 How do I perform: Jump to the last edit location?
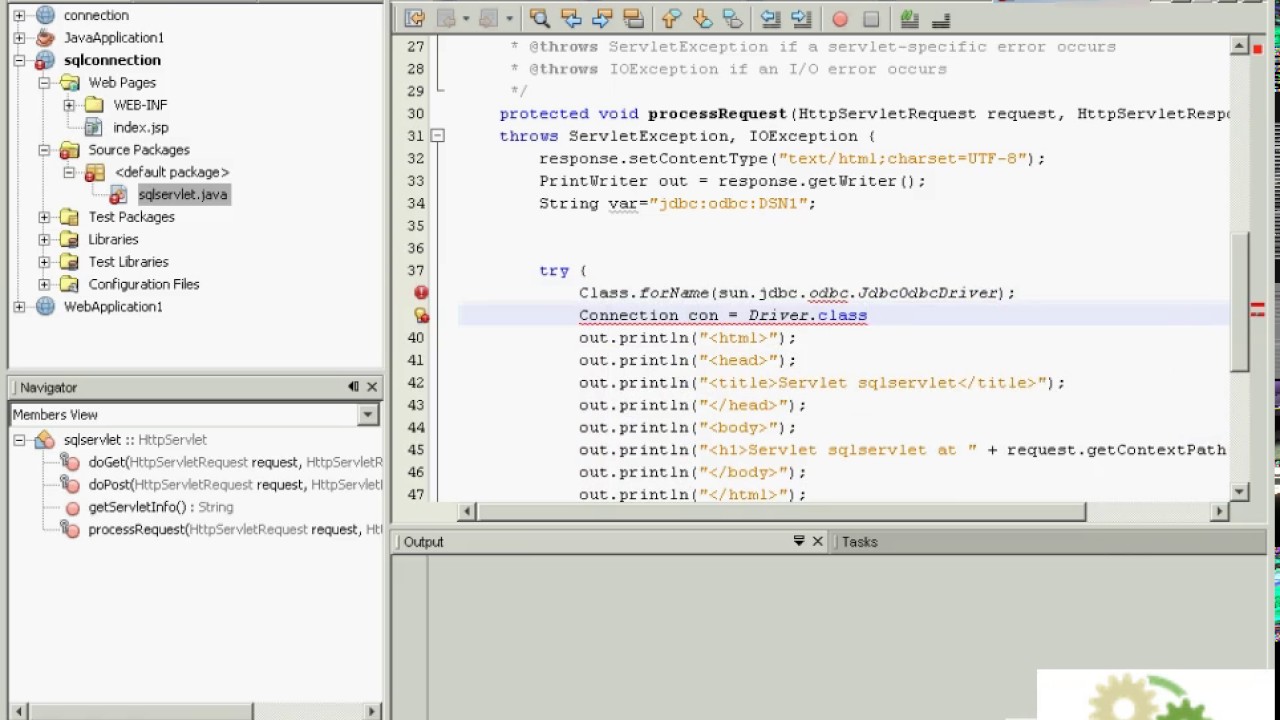(x=415, y=19)
